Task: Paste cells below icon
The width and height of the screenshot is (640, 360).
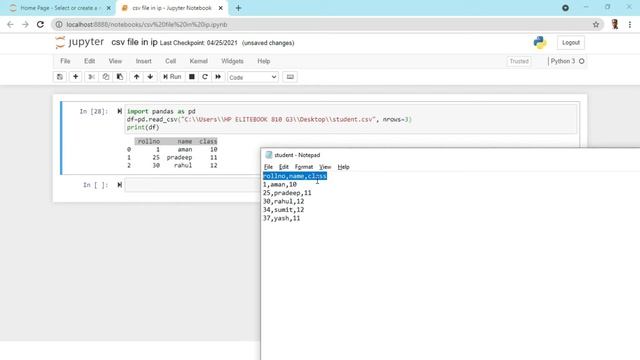Action: click(120, 77)
